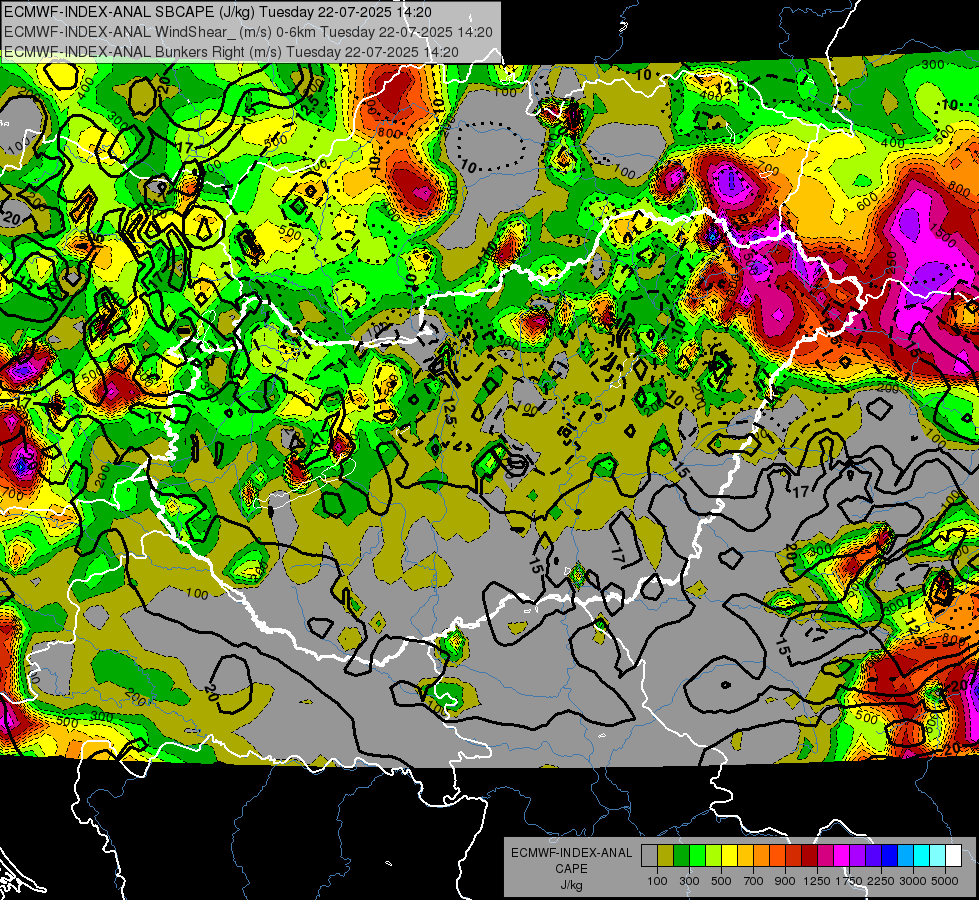This screenshot has width=979, height=900.
Task: Click the legend unit J/kg
Action: pyautogui.click(x=571, y=885)
